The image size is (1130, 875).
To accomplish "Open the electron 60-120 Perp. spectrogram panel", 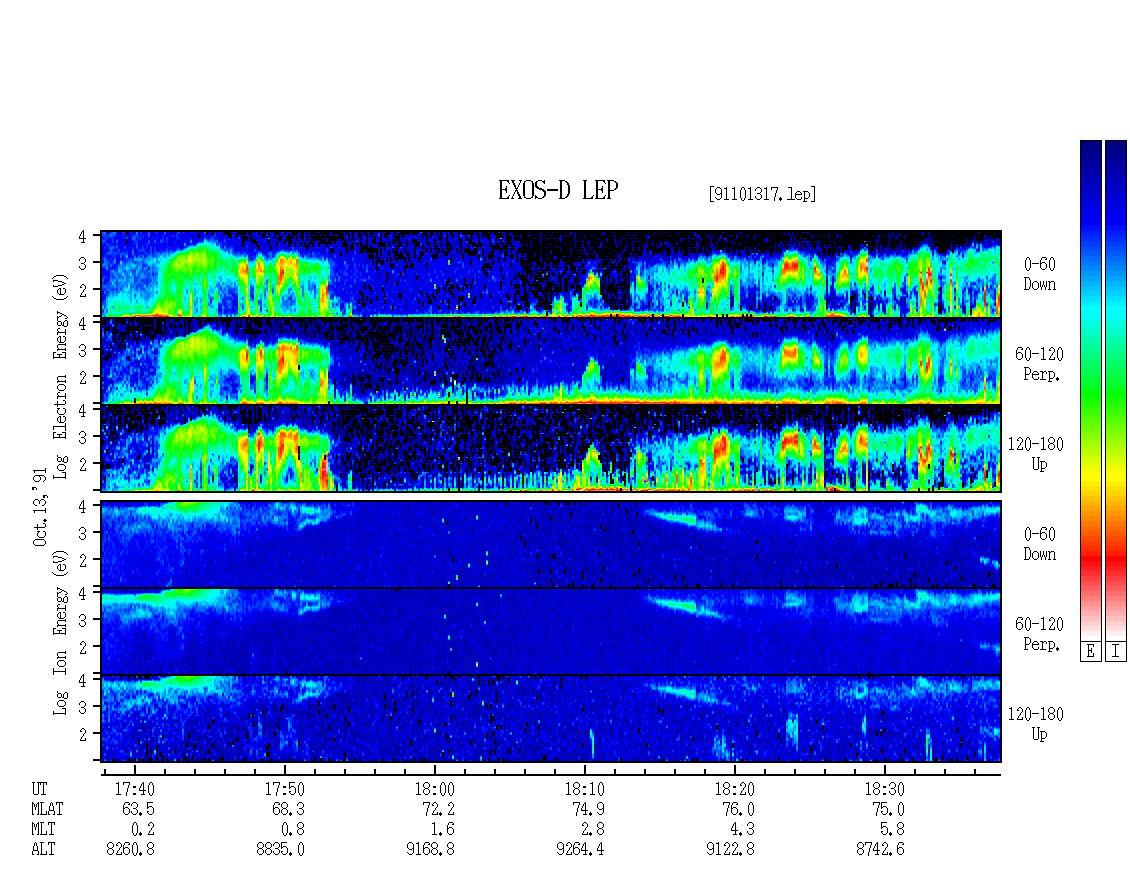I will pyautogui.click(x=551, y=361).
